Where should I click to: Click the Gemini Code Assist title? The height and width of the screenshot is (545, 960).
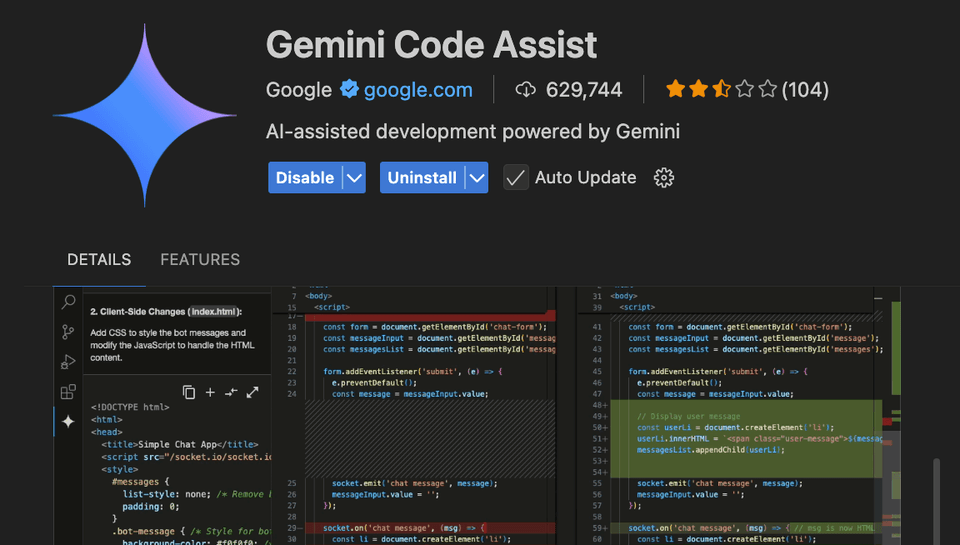(x=431, y=45)
